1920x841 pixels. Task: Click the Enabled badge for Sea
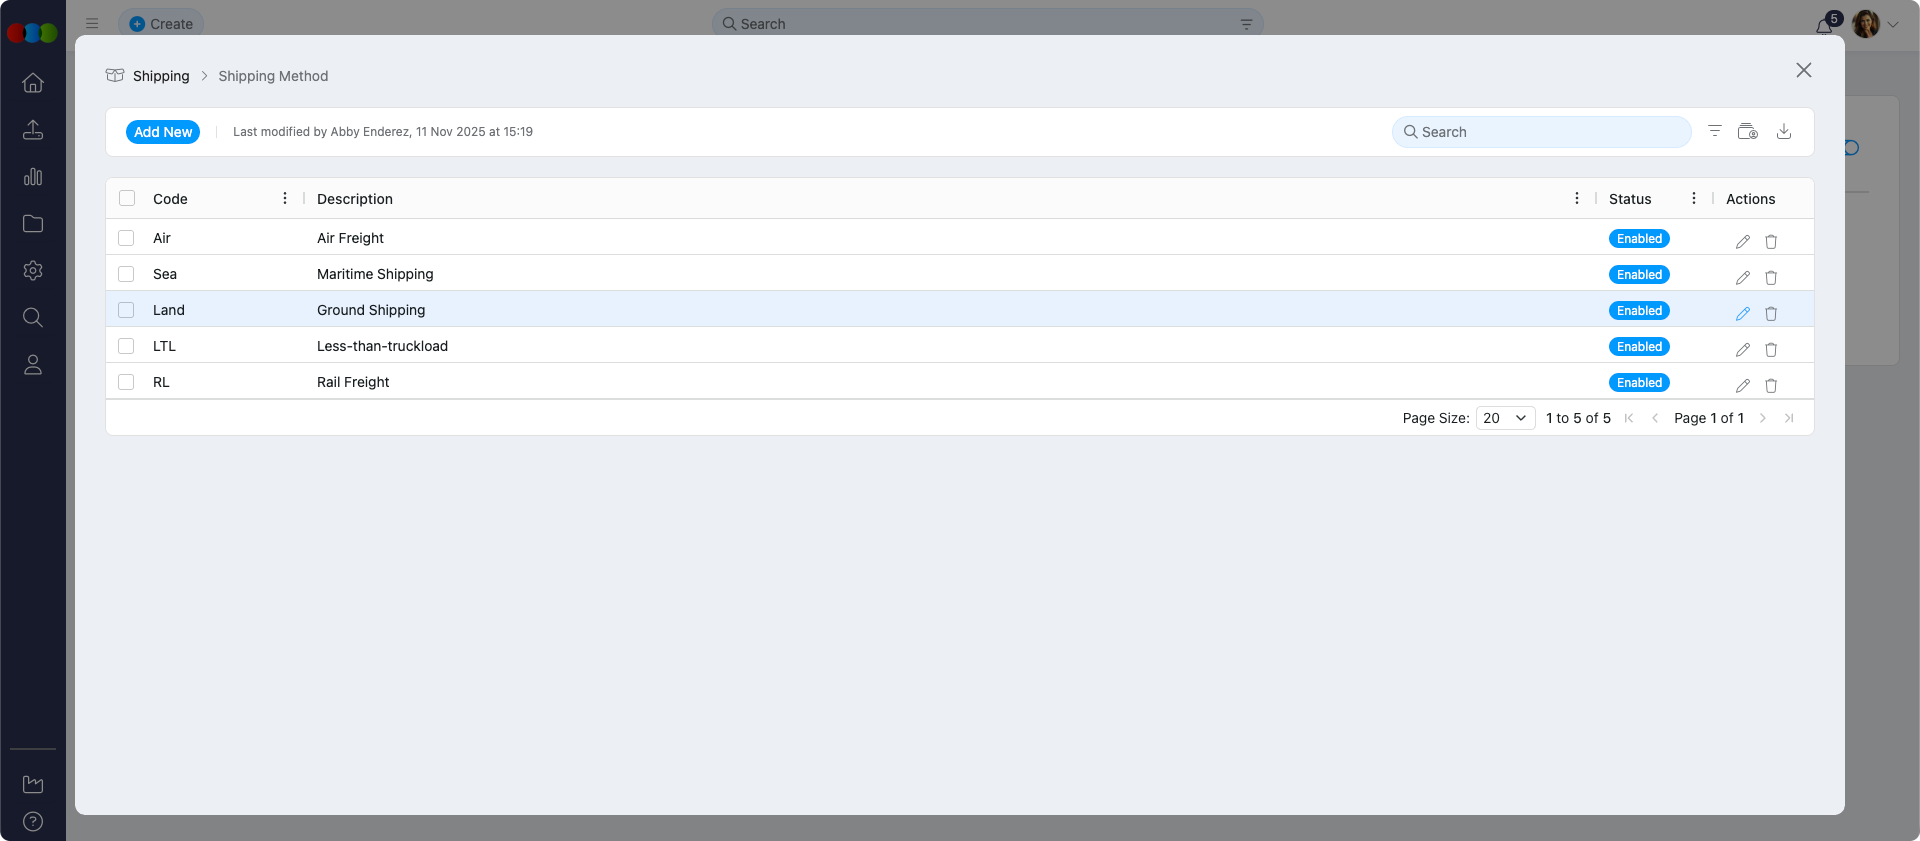pos(1639,275)
